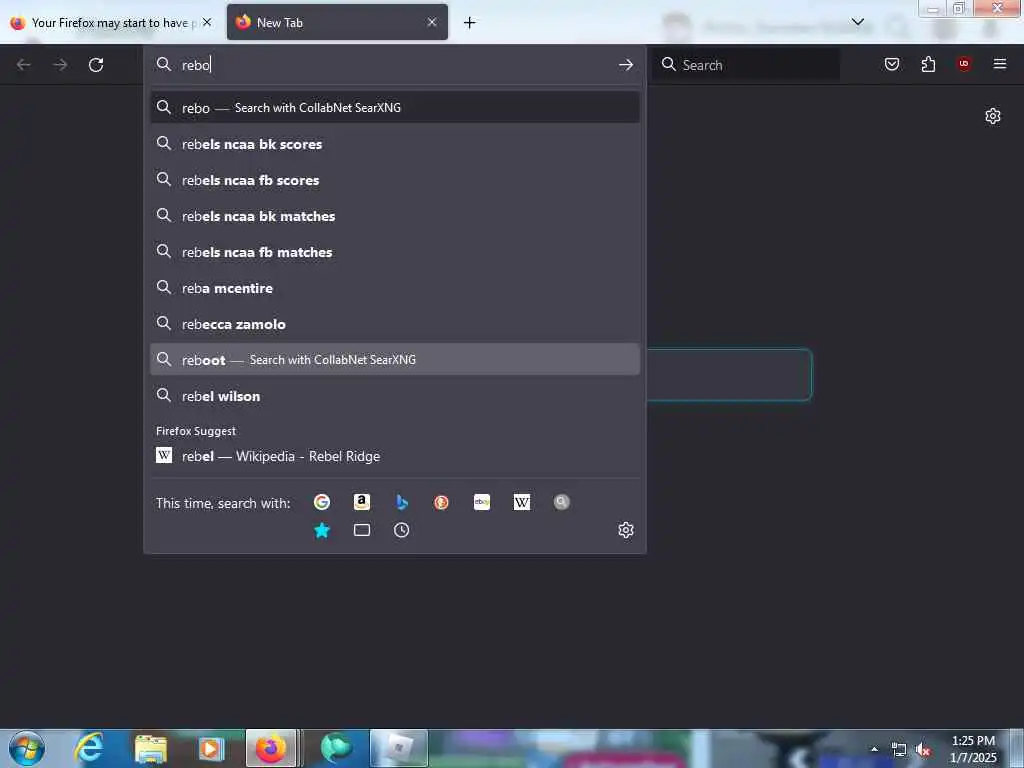Close the 'Your Firefox may start' tab

tap(207, 22)
